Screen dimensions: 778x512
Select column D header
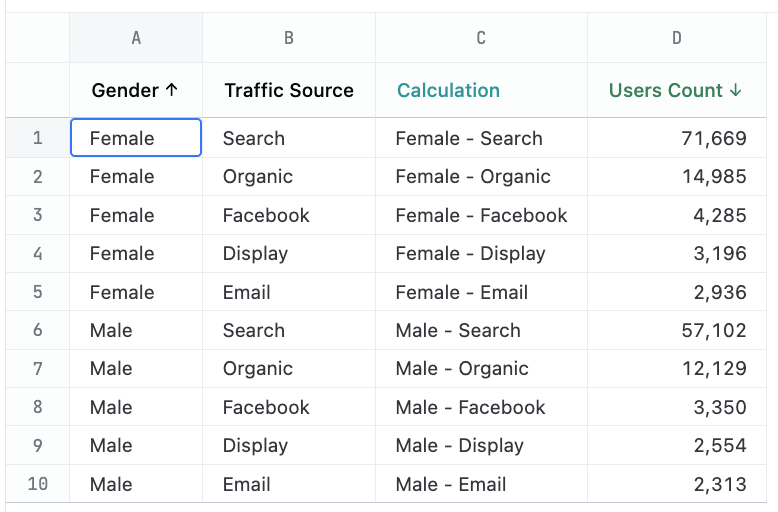click(677, 38)
